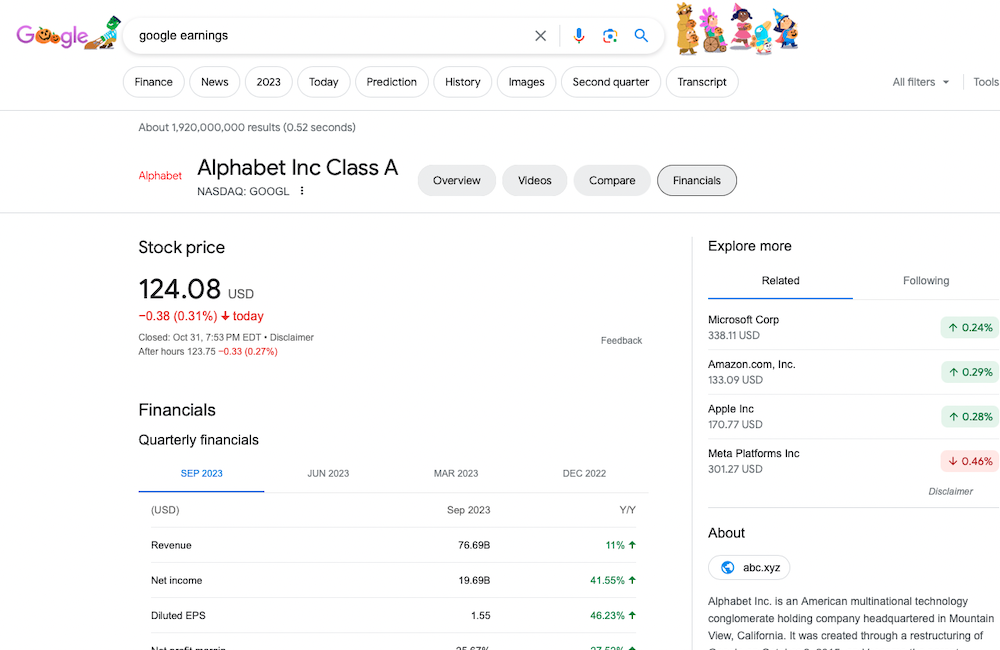Image resolution: width=1000 pixels, height=650 pixels.
Task: Select the Related tab in Explore more
Action: [x=780, y=281]
